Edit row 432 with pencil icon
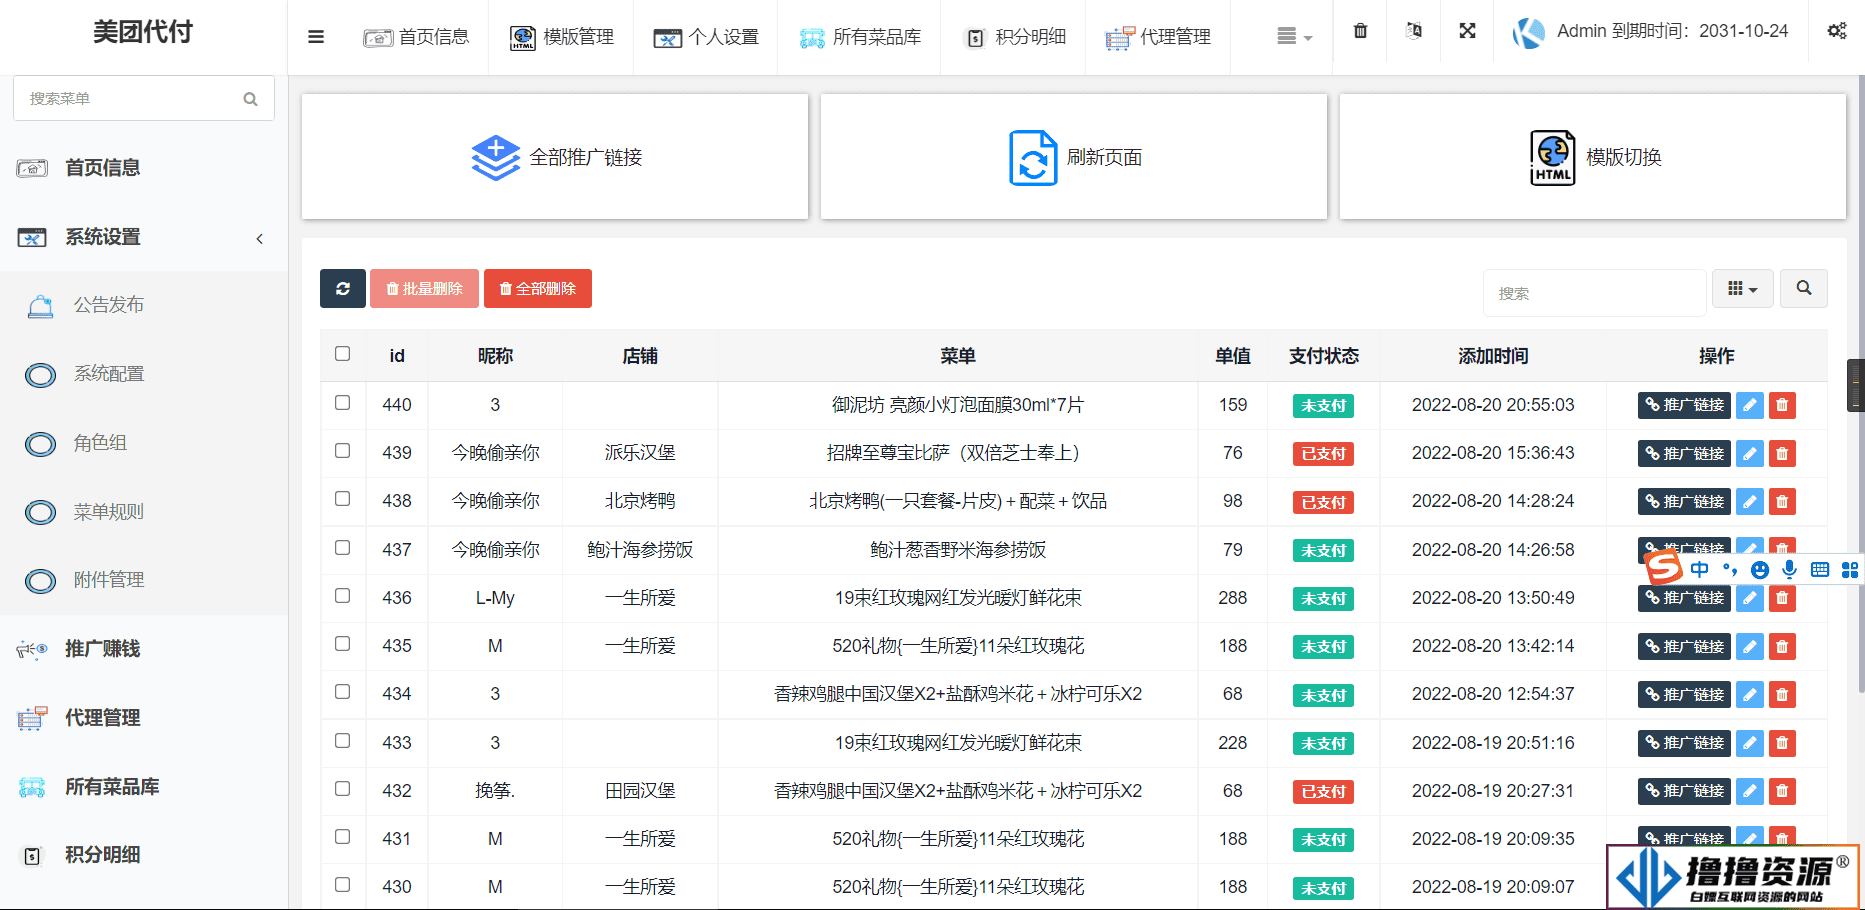 [x=1749, y=791]
